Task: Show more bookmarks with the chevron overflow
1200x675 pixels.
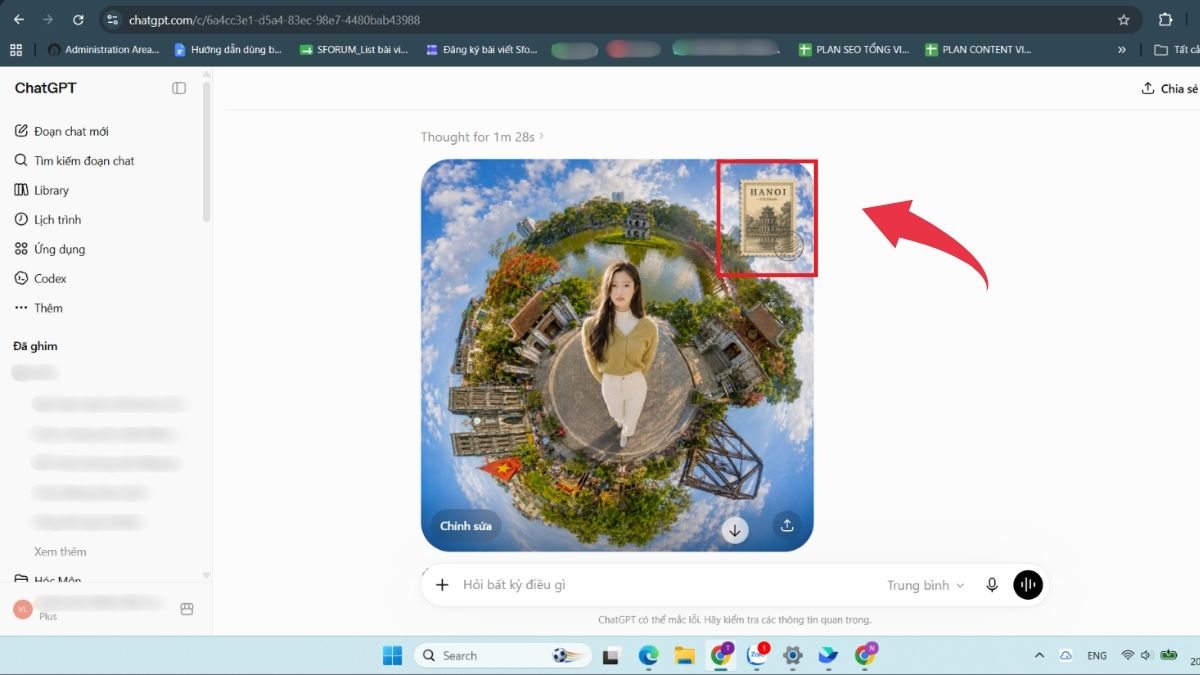Action: click(1122, 49)
